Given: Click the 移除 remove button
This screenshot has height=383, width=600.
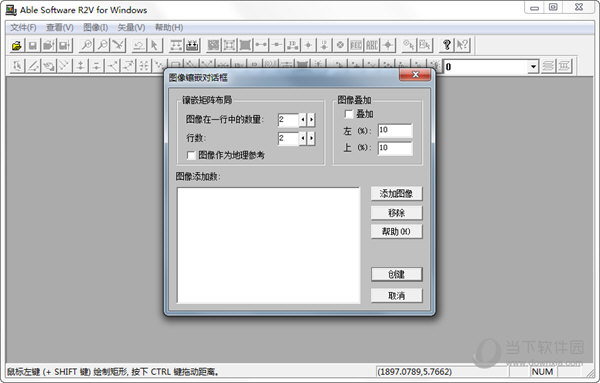Looking at the screenshot, I should pyautogui.click(x=396, y=213).
